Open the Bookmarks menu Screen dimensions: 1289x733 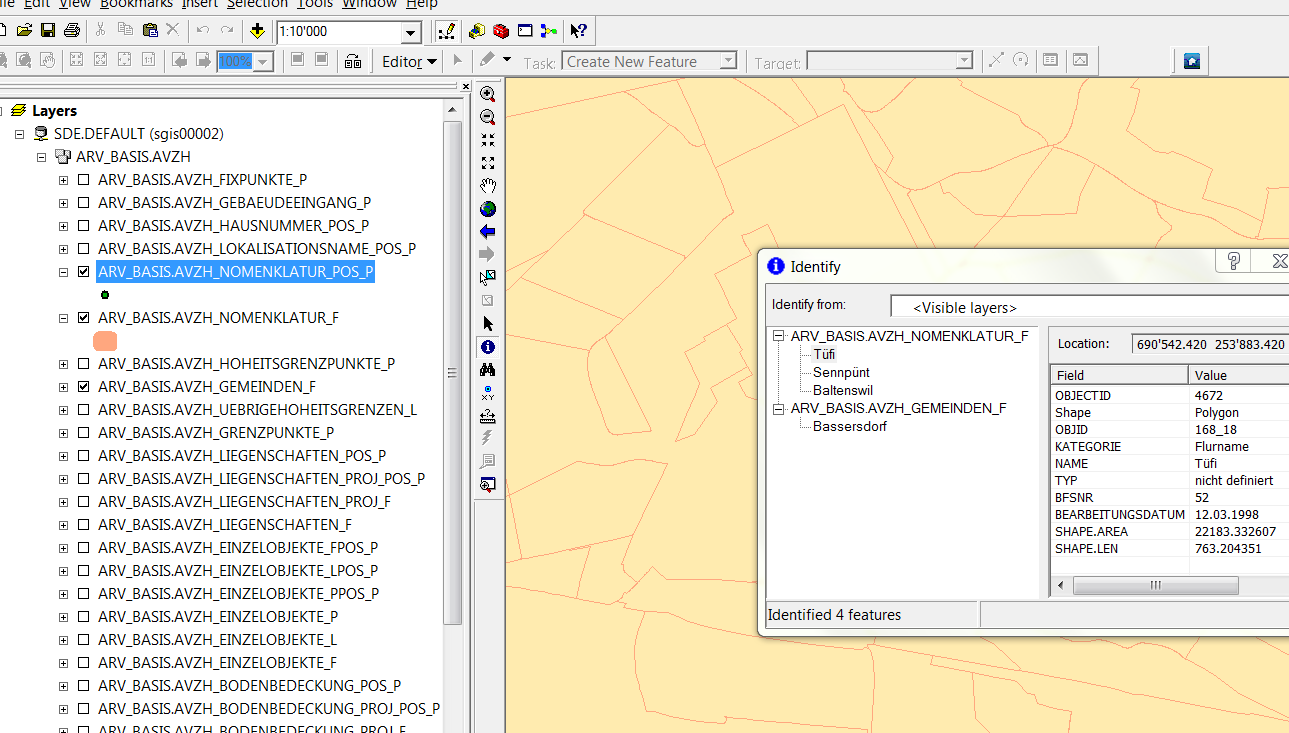136,4
